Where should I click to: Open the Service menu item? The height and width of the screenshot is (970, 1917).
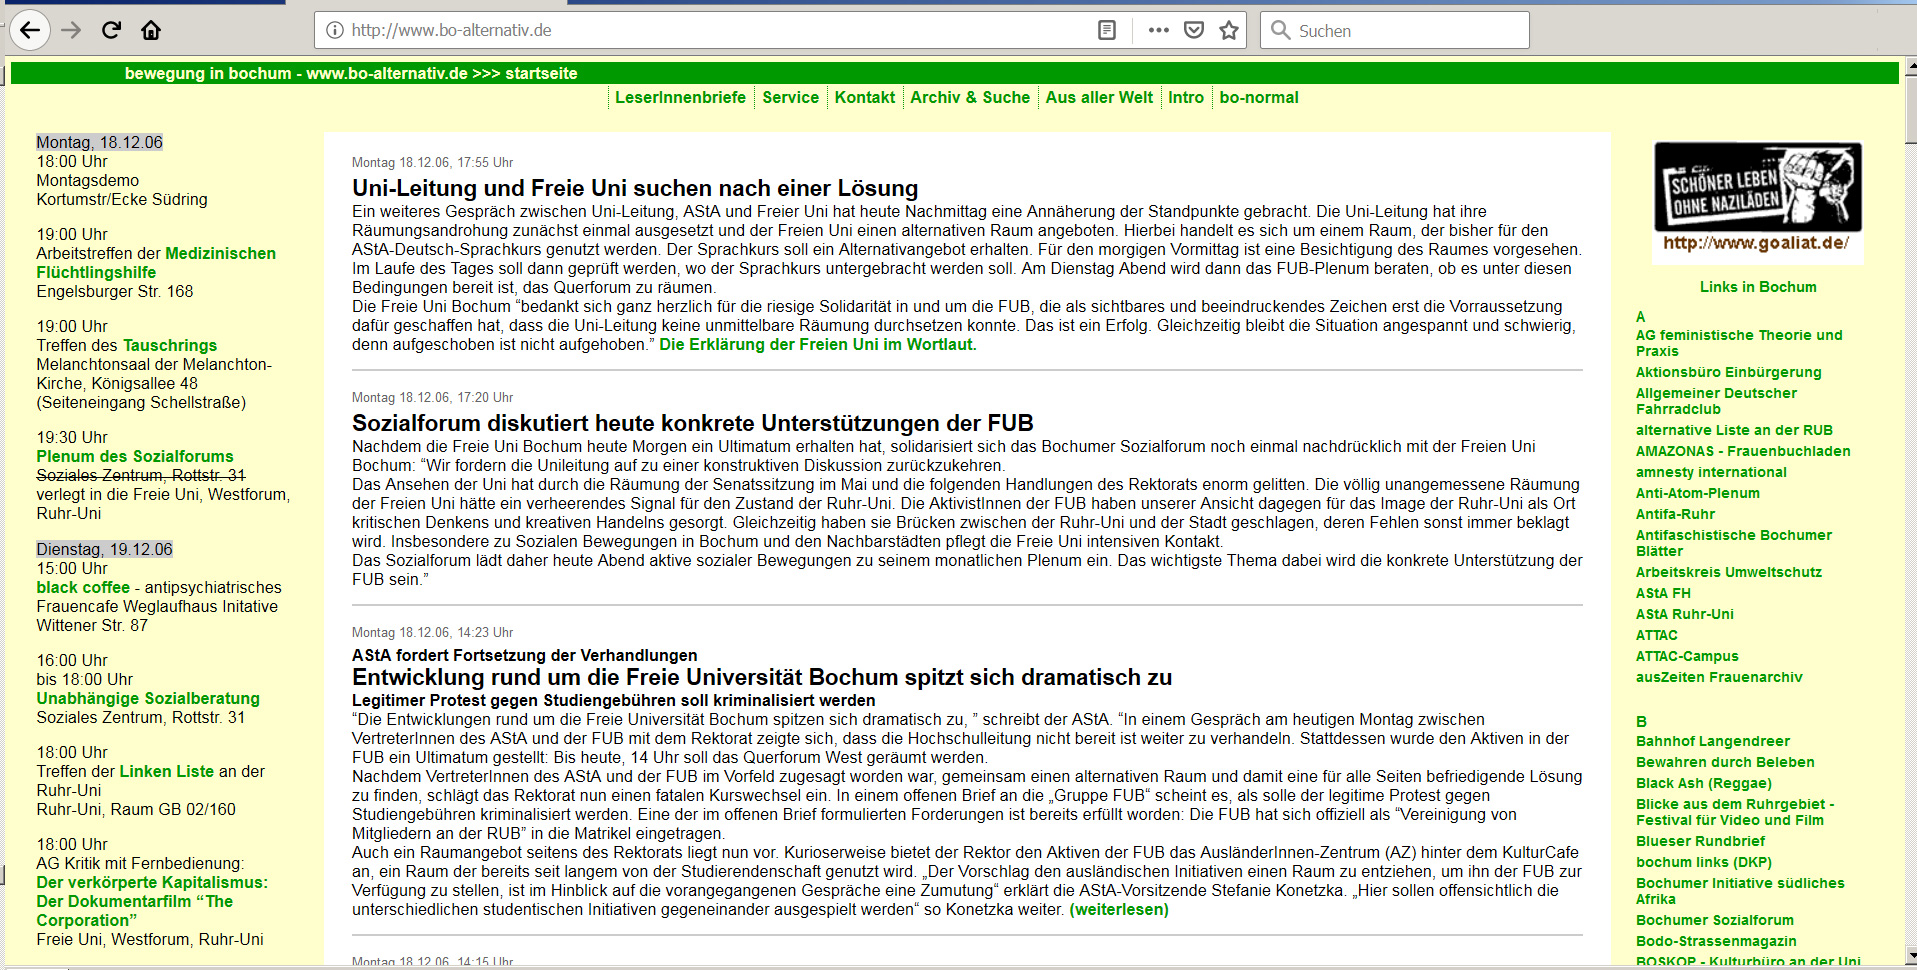click(790, 98)
